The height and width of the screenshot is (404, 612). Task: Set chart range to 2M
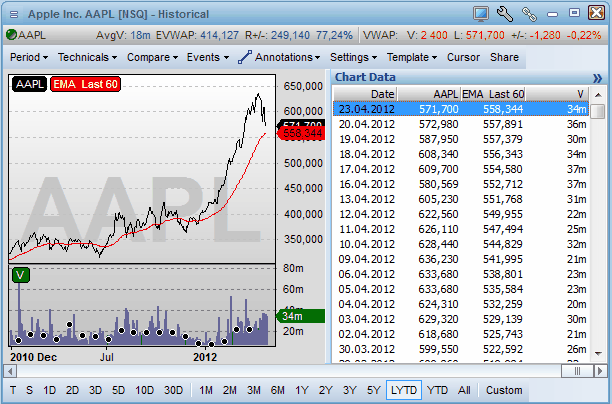point(230,390)
